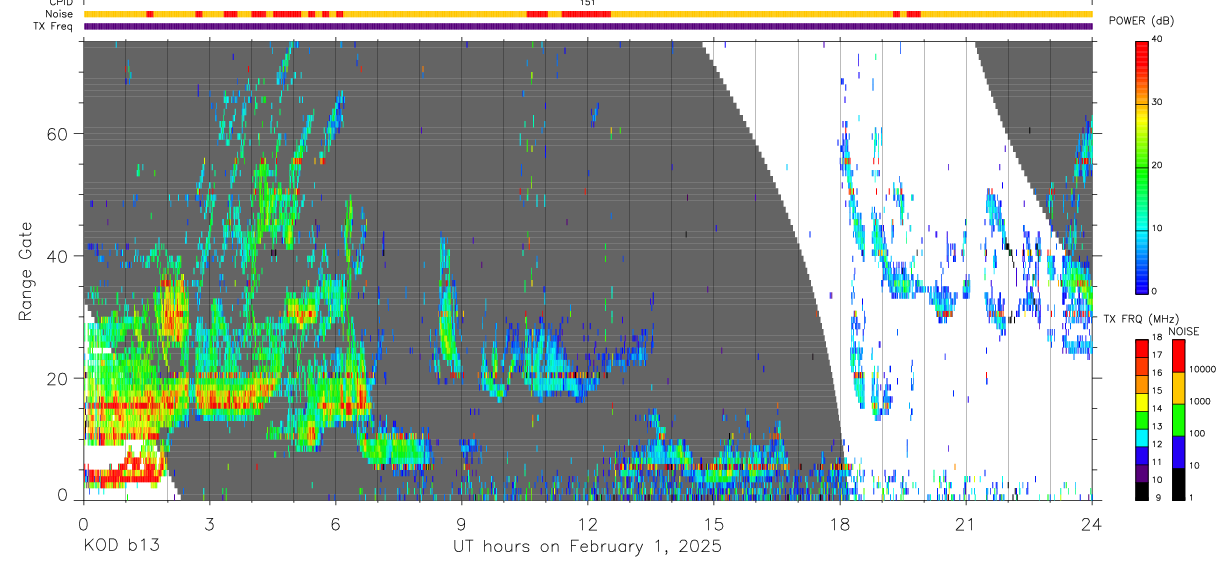The width and height of the screenshot is (1228, 567).
Task: Click the "15" tick on the UT hours axis
Action: pyautogui.click(x=713, y=523)
